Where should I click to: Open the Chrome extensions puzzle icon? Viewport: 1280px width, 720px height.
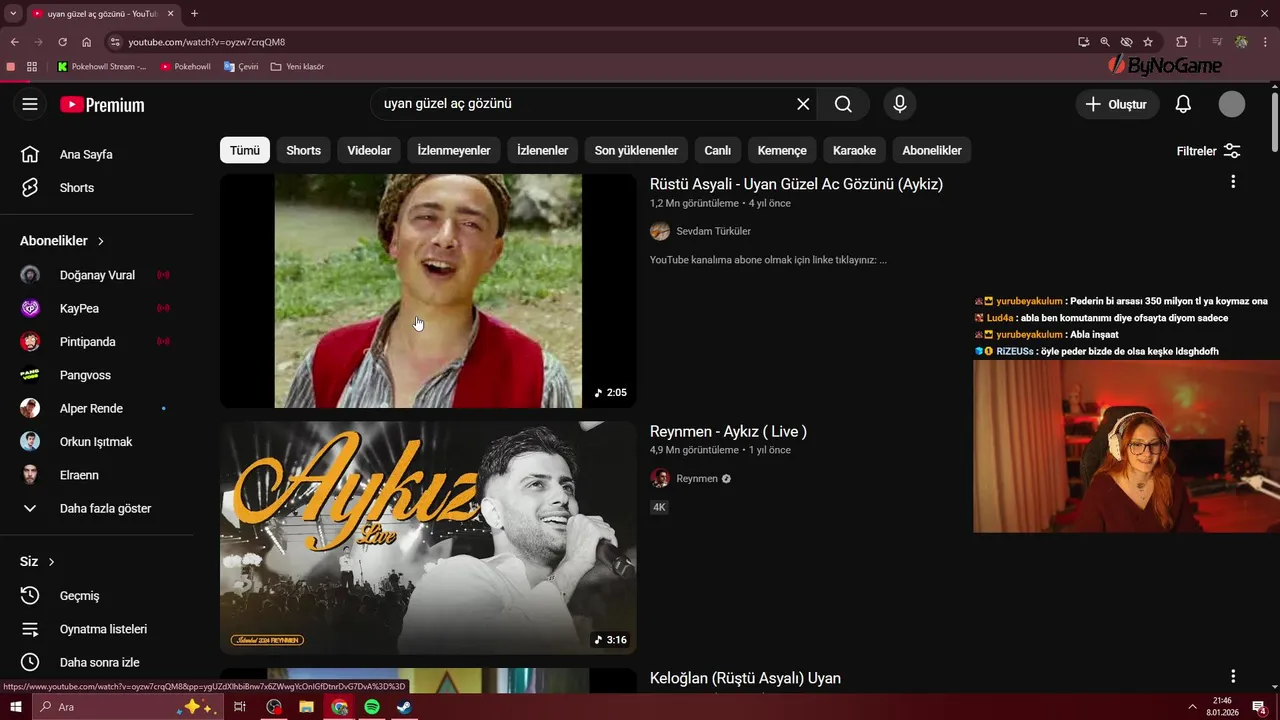pos(1182,42)
